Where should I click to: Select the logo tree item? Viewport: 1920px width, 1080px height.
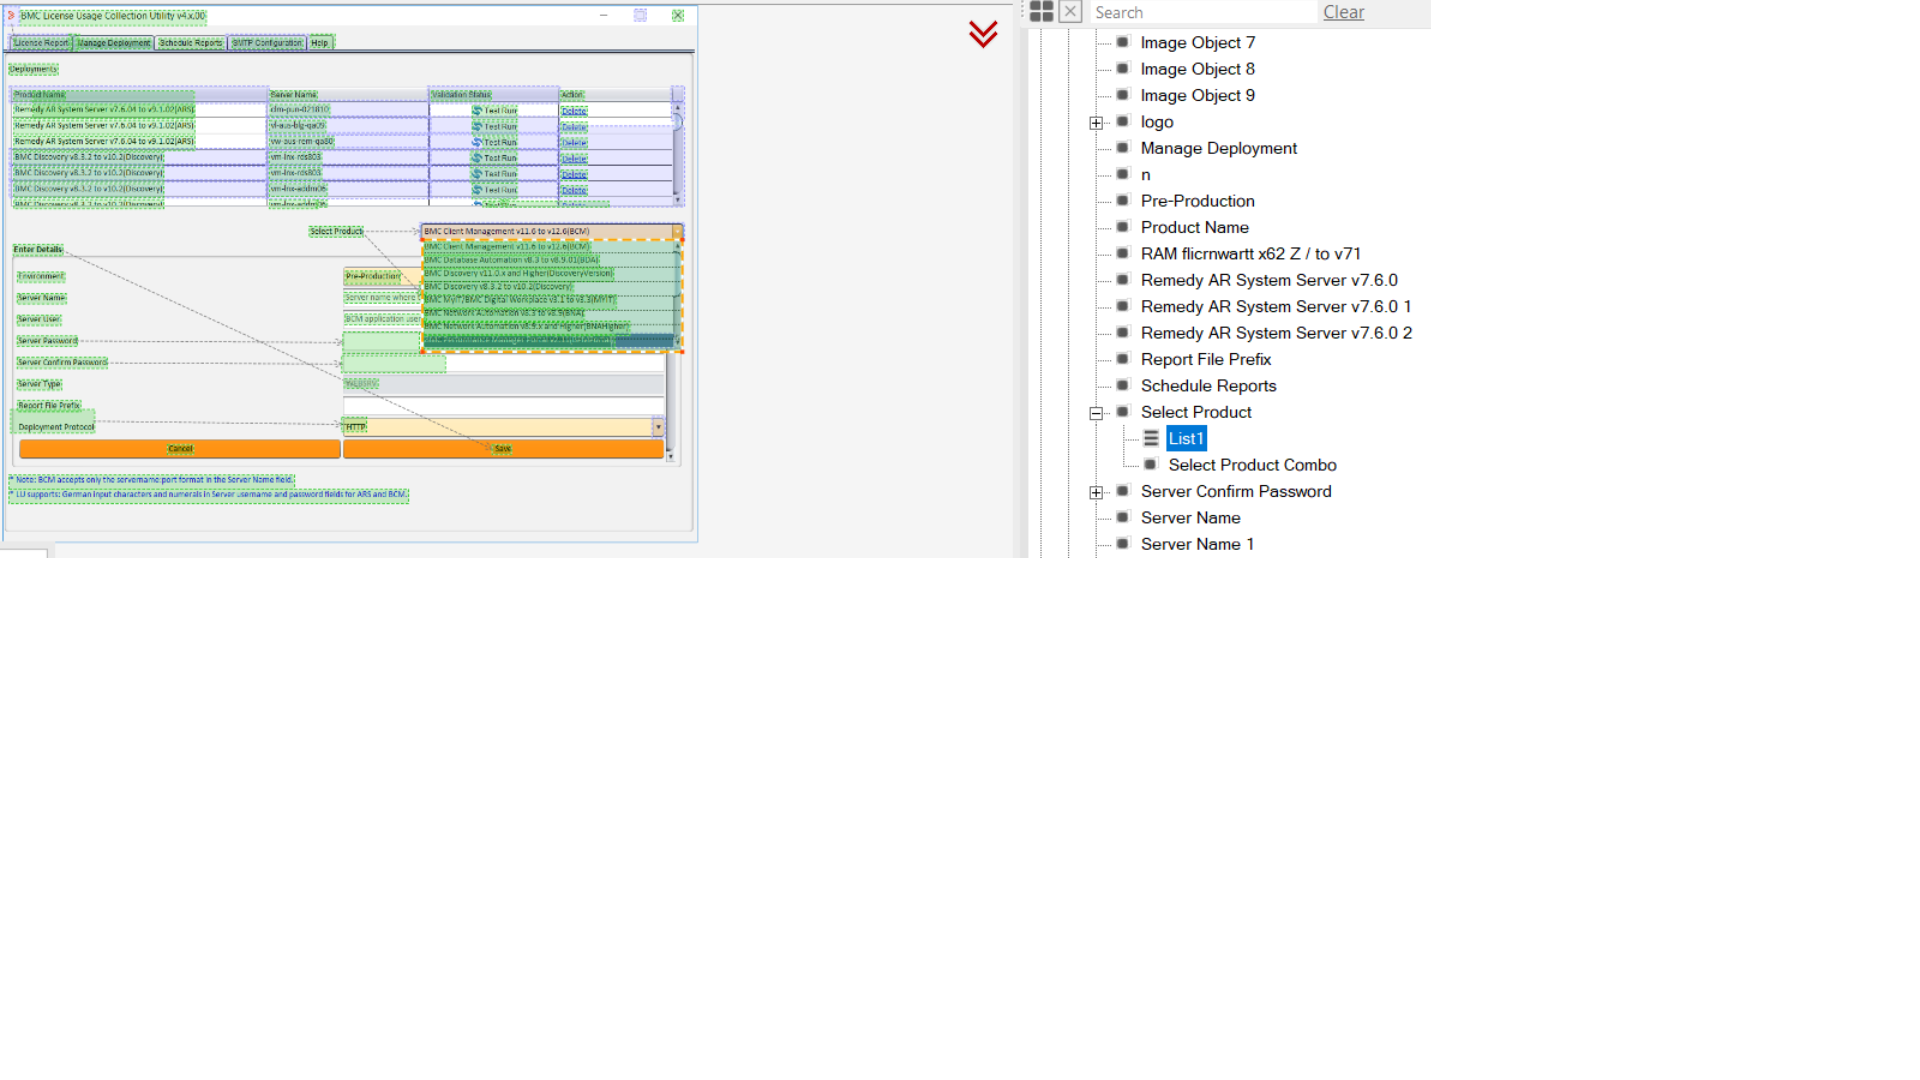coord(1157,122)
